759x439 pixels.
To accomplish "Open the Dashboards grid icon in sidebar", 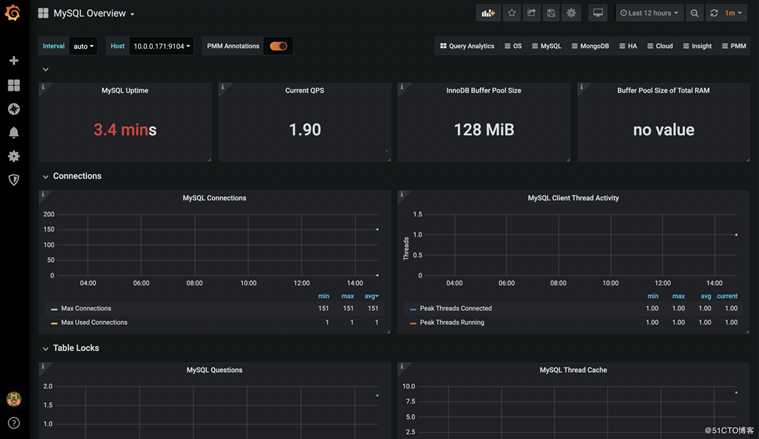I will pos(14,85).
